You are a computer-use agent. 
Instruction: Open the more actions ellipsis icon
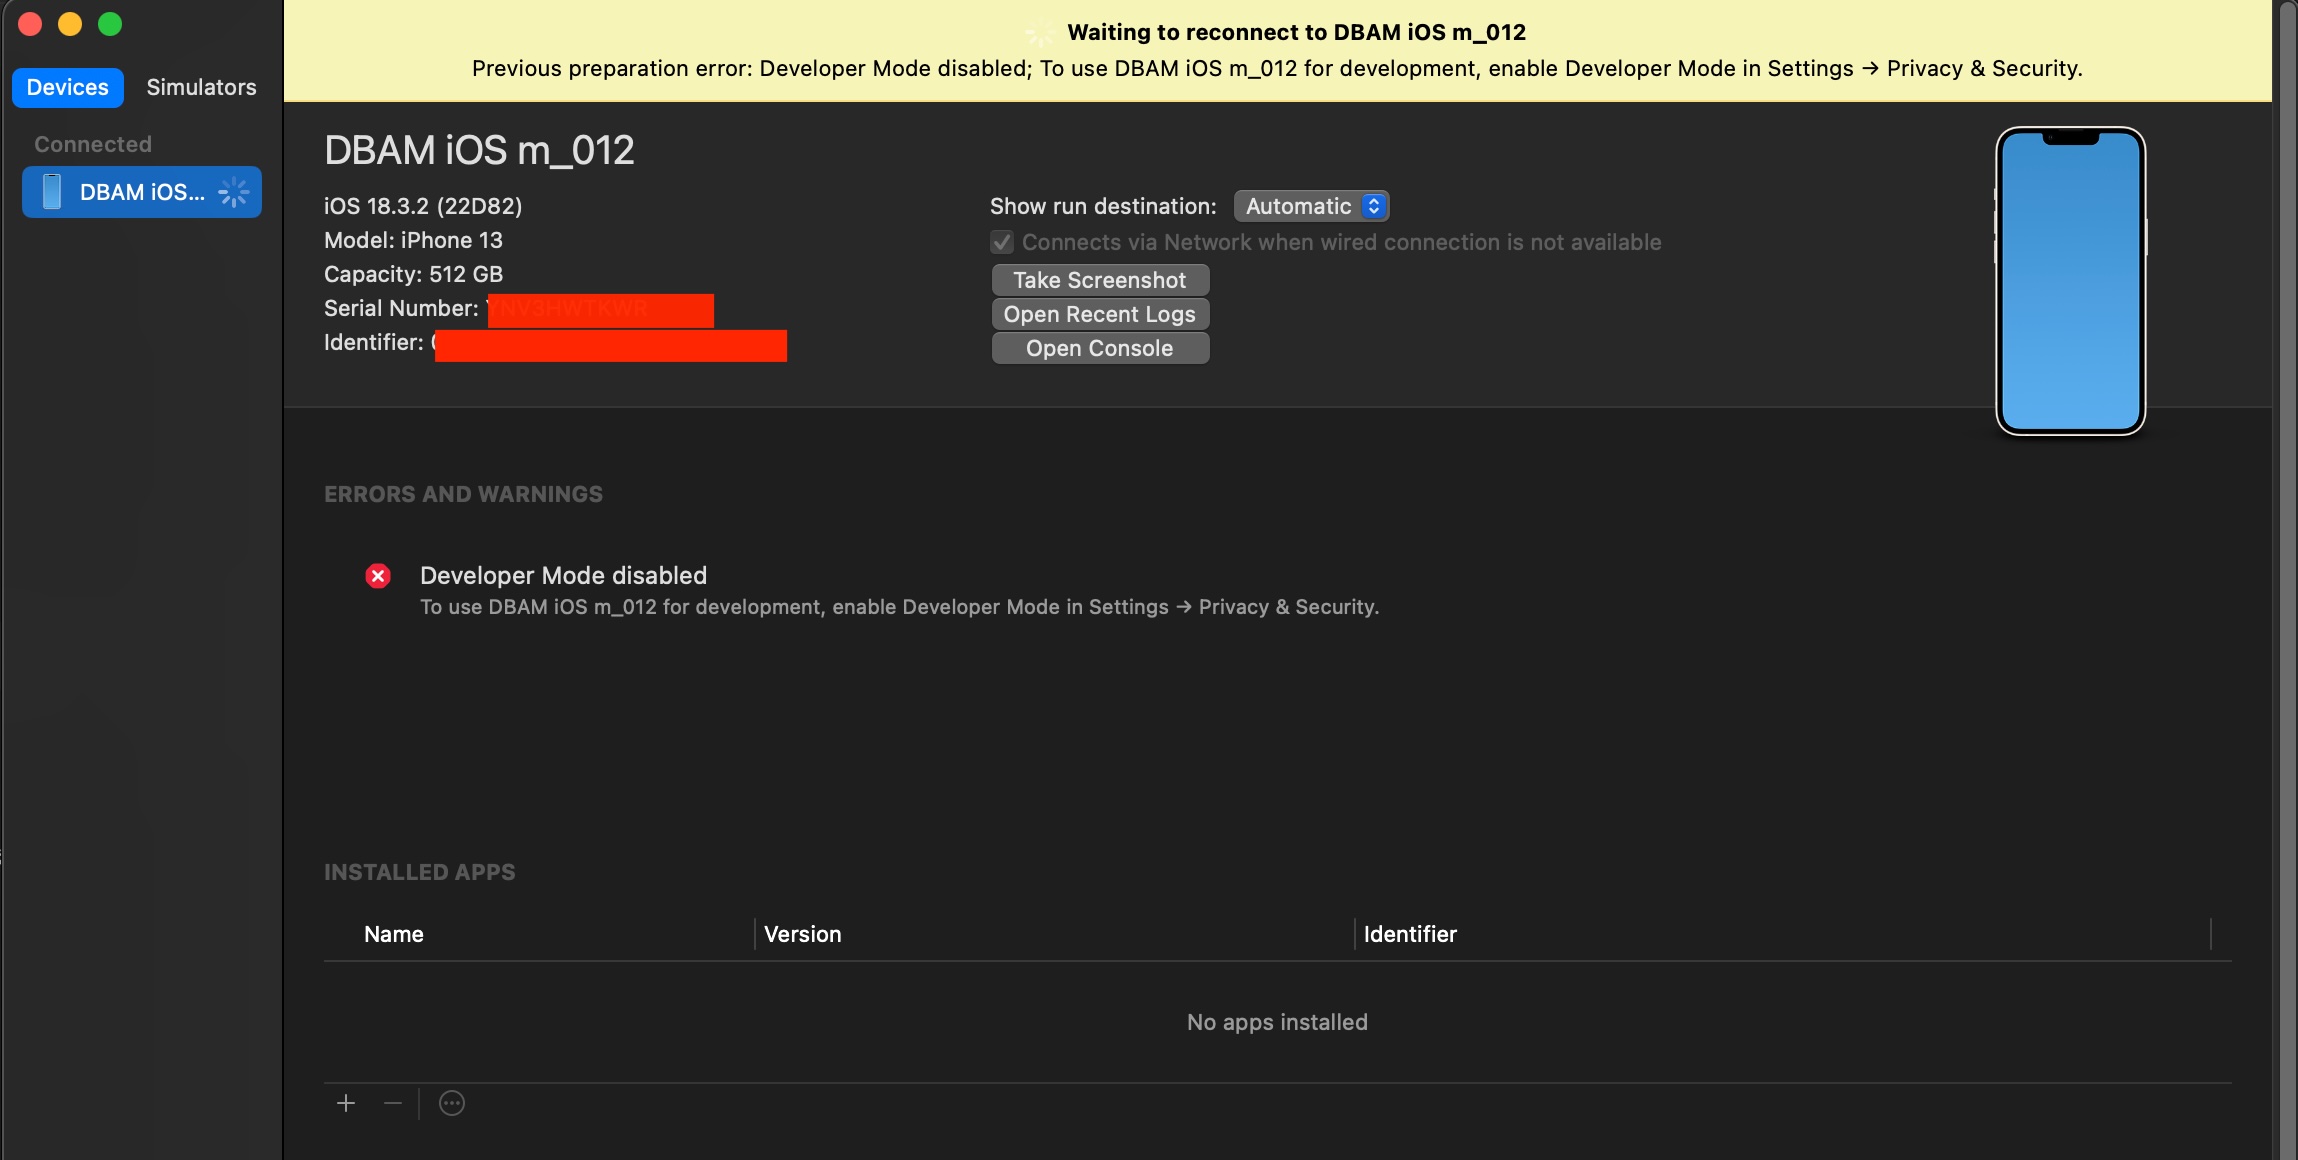(452, 1103)
